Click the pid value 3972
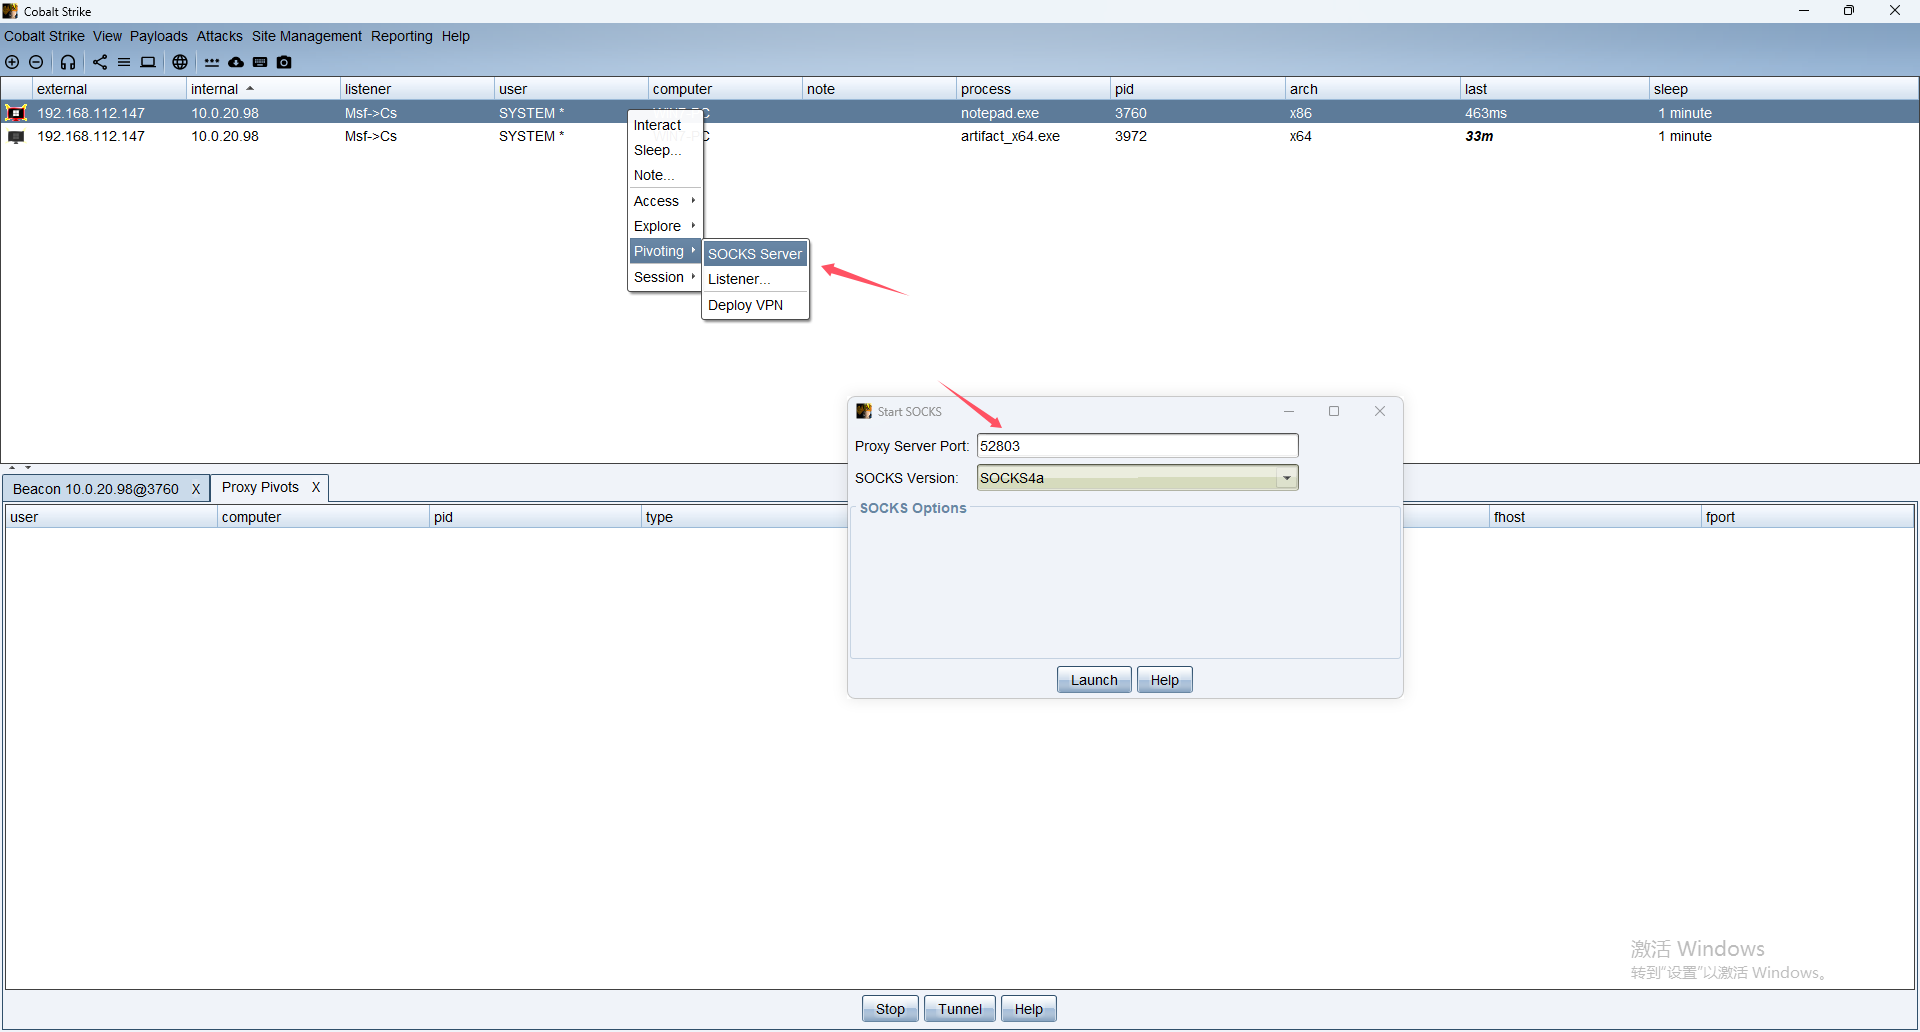Viewport: 1920px width, 1032px height. [1131, 136]
